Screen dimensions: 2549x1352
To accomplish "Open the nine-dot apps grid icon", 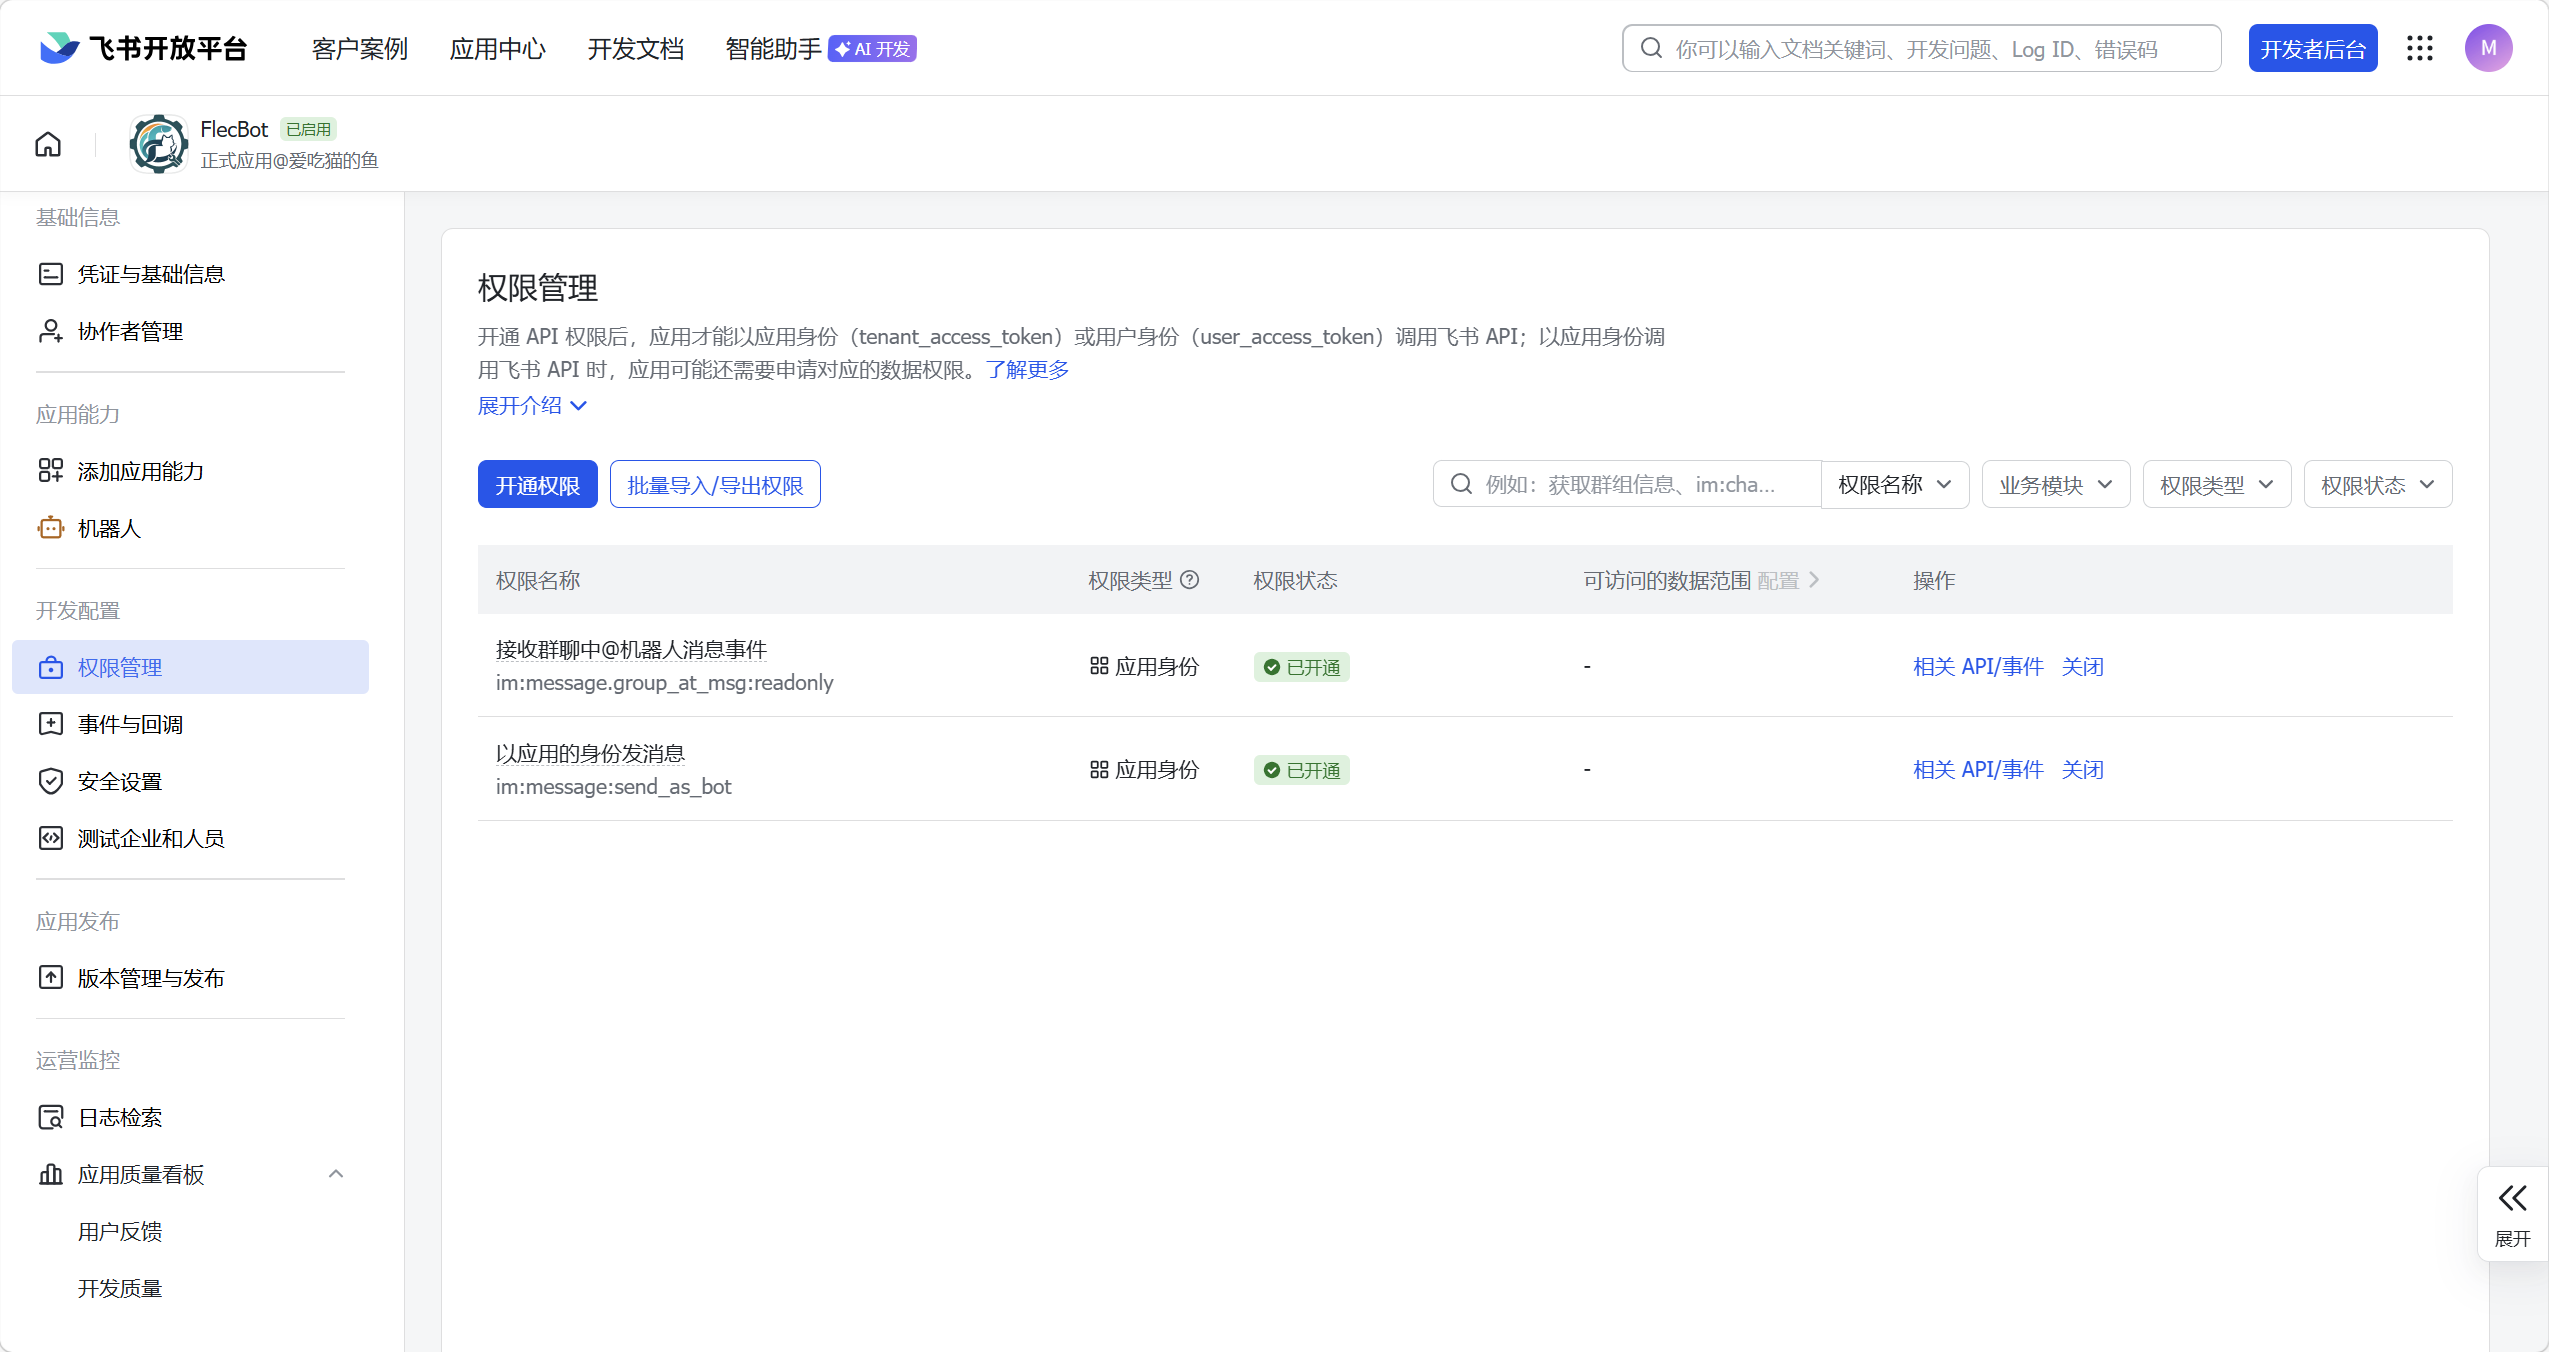I will click(x=2420, y=48).
